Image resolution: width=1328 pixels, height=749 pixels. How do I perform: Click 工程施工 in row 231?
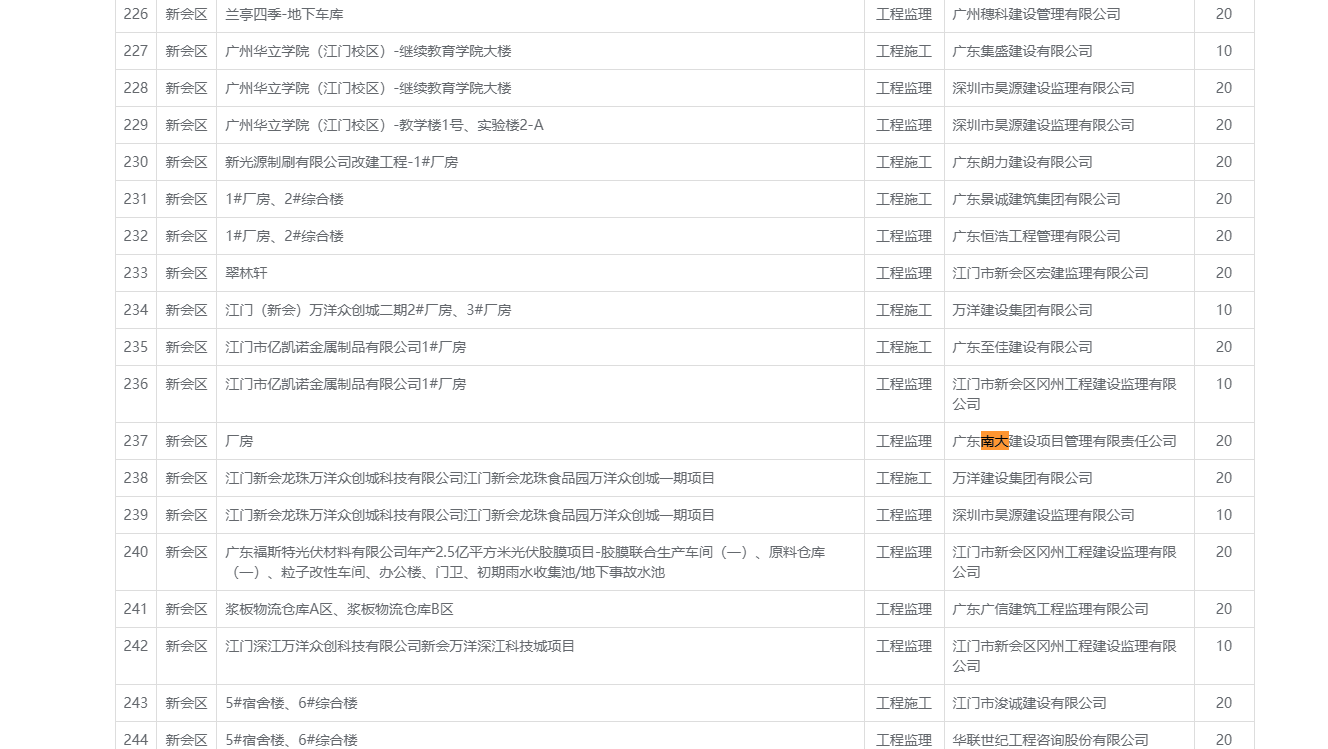[x=904, y=199]
